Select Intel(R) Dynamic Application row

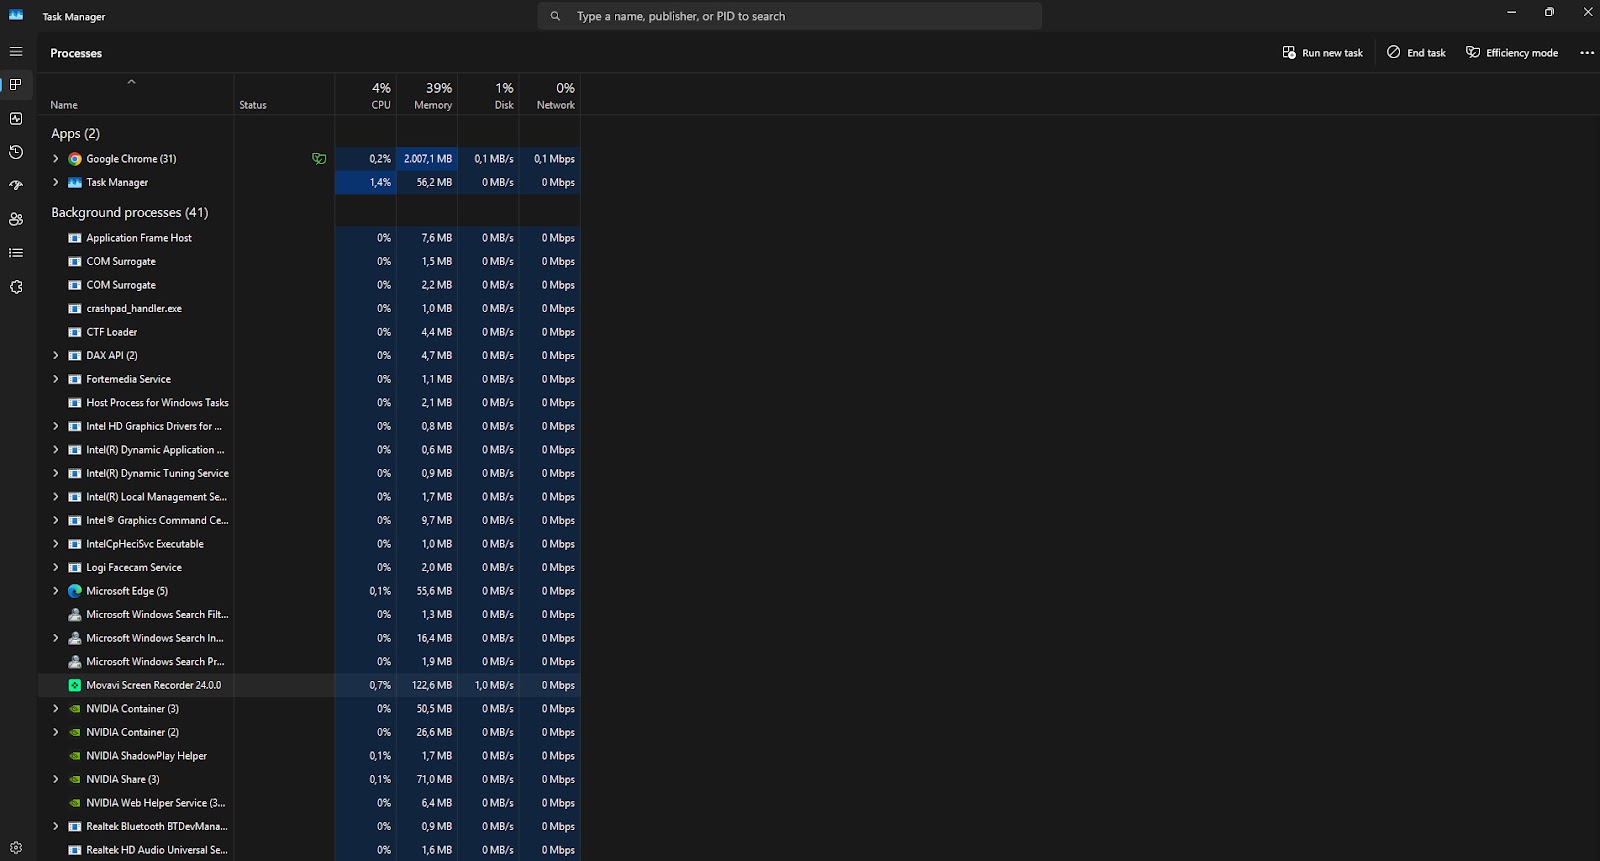click(x=309, y=450)
